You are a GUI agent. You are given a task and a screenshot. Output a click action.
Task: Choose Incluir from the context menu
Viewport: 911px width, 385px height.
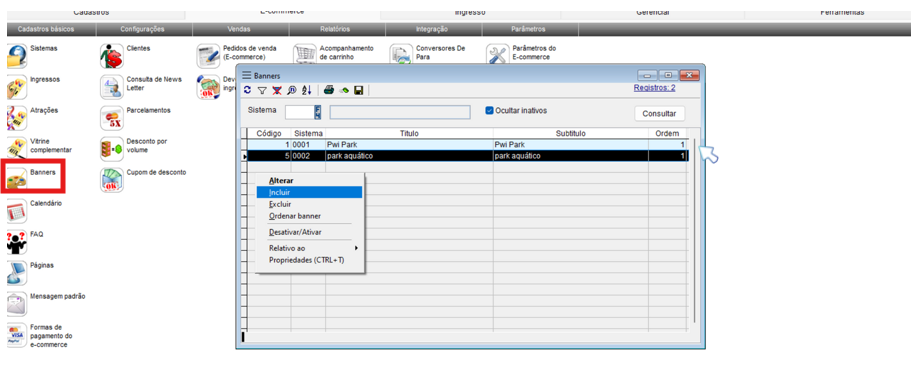310,192
